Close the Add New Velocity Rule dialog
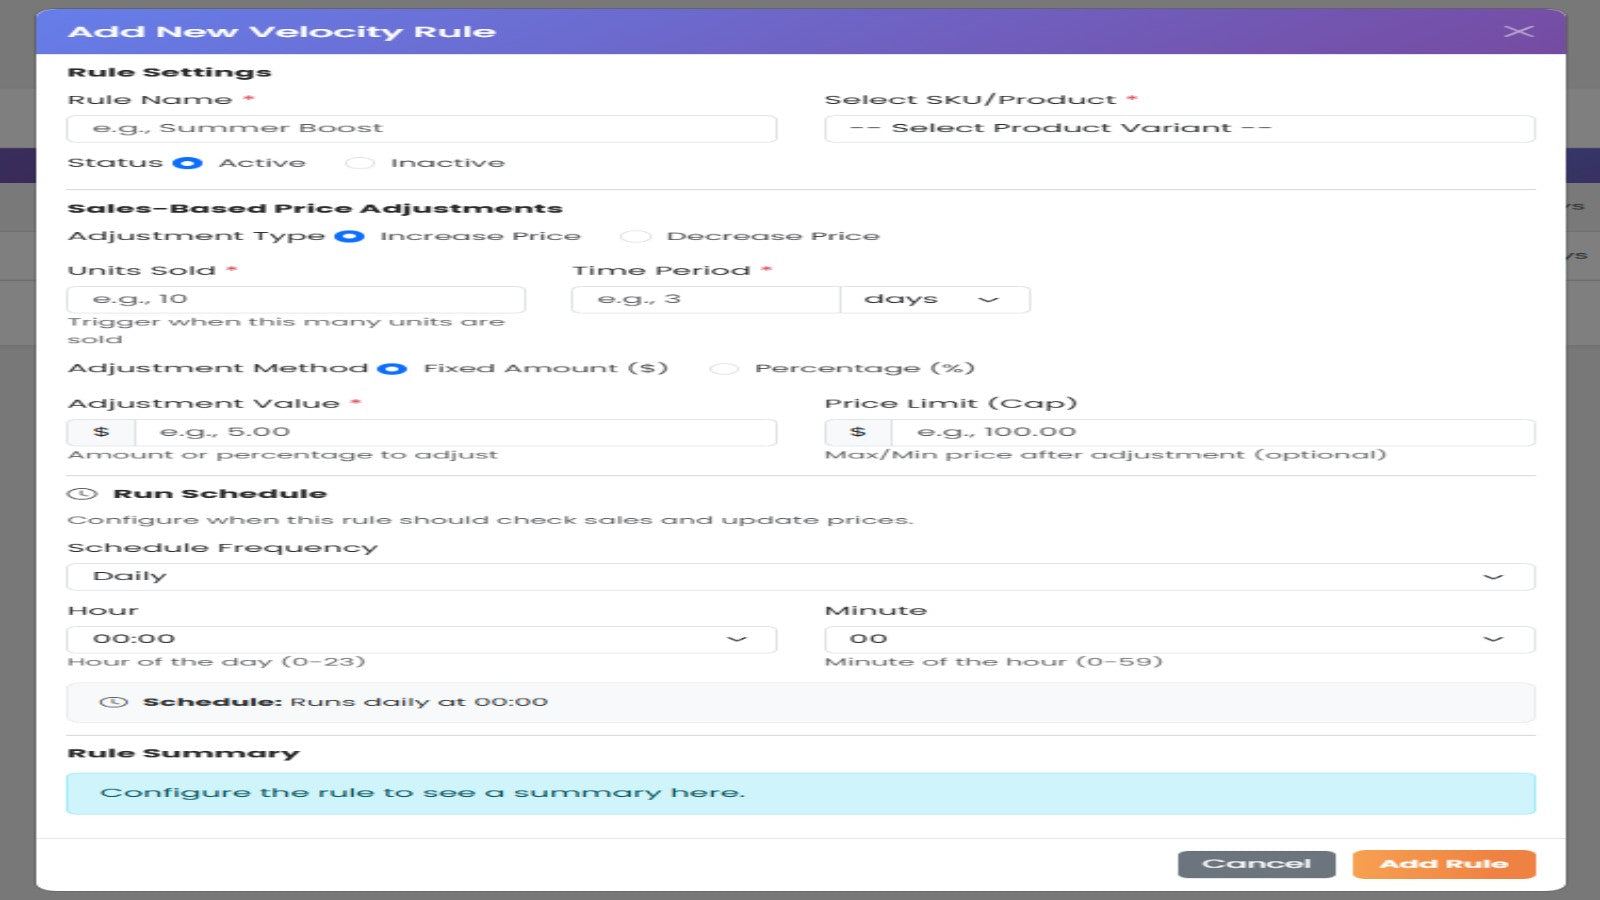 coord(1518,31)
